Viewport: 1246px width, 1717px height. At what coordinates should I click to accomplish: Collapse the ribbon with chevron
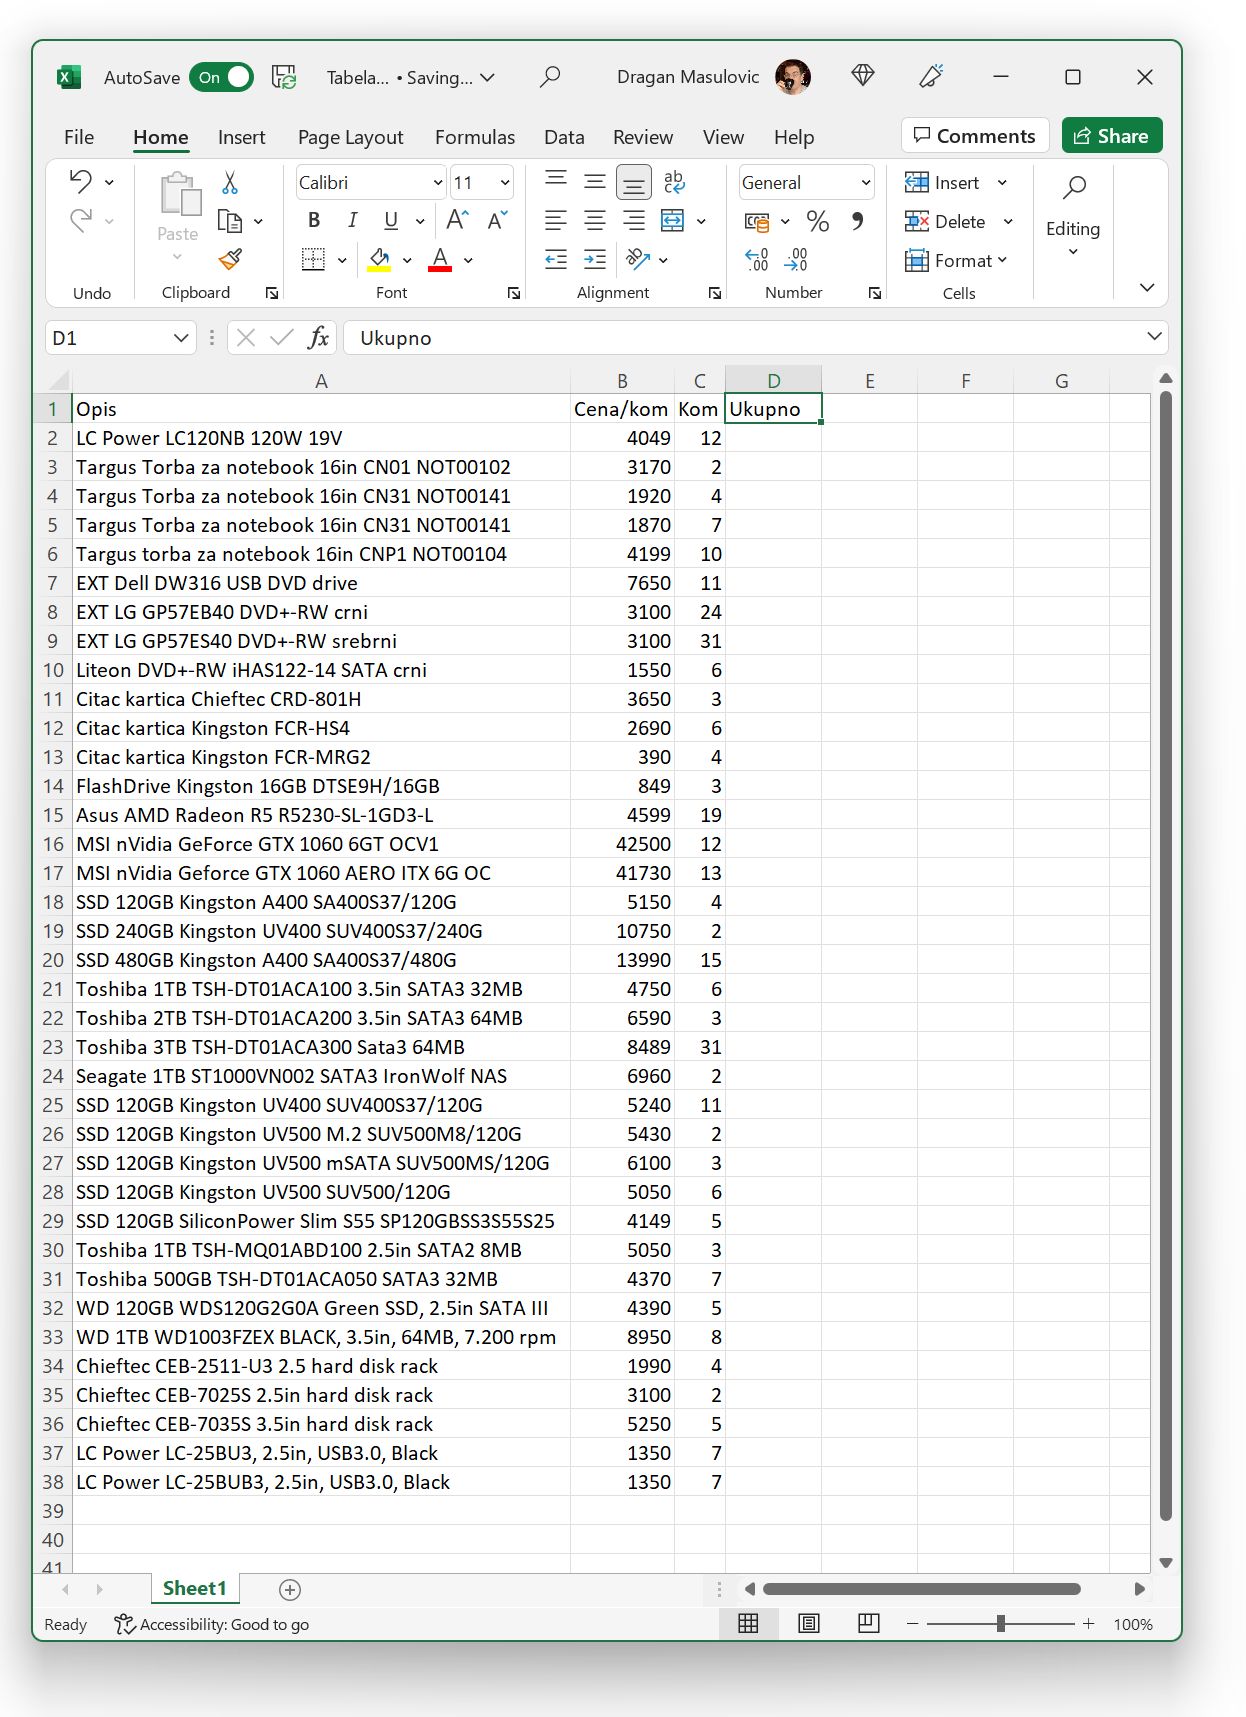pyautogui.click(x=1147, y=288)
